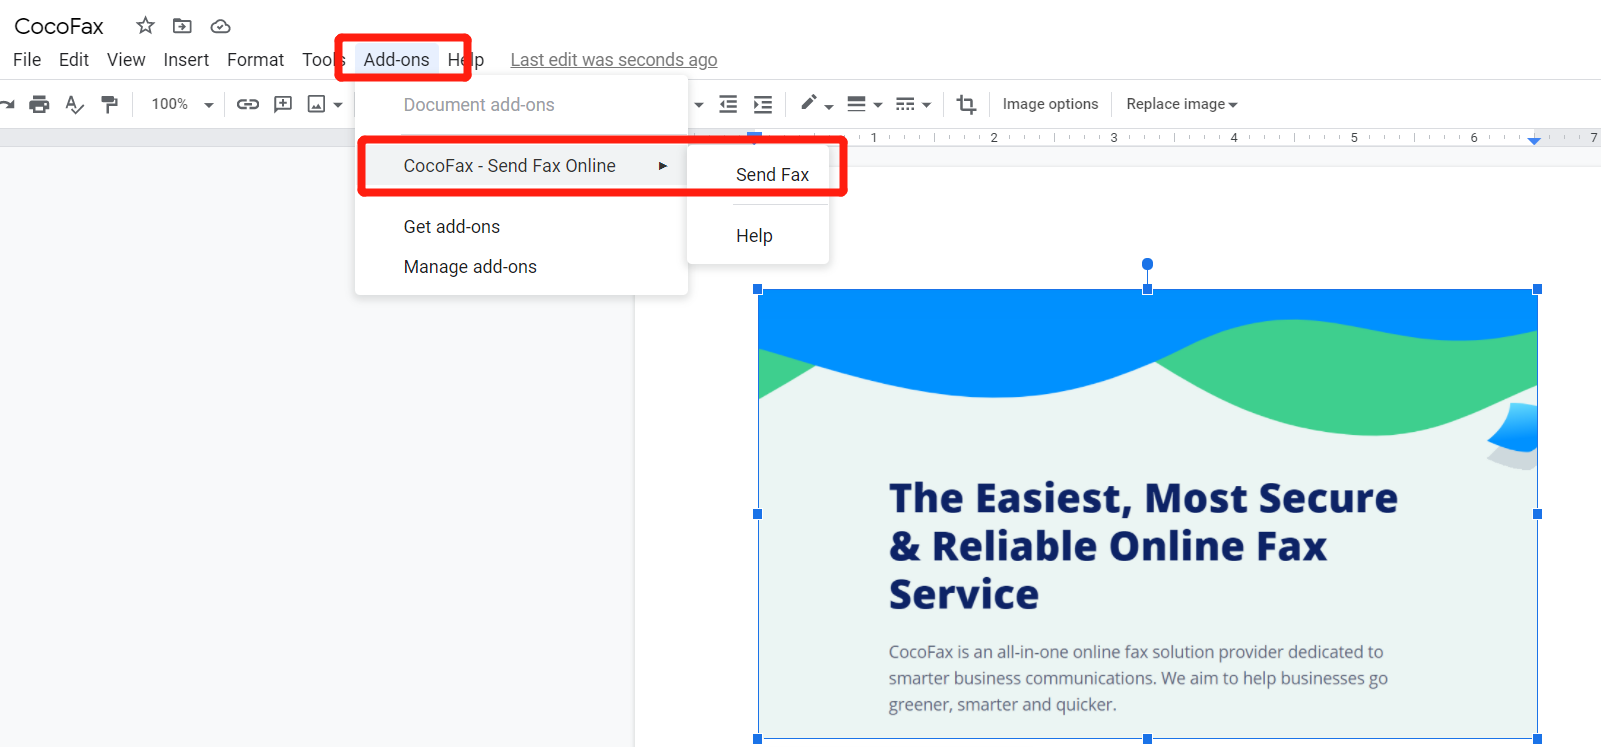Screen dimensions: 1601x747
Task: Open the dropdown arrow left of Decrease indent
Action: [699, 105]
